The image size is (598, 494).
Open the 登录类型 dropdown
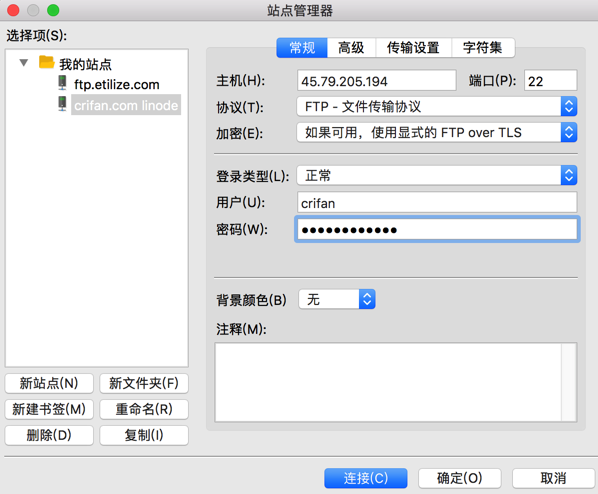tap(437, 175)
